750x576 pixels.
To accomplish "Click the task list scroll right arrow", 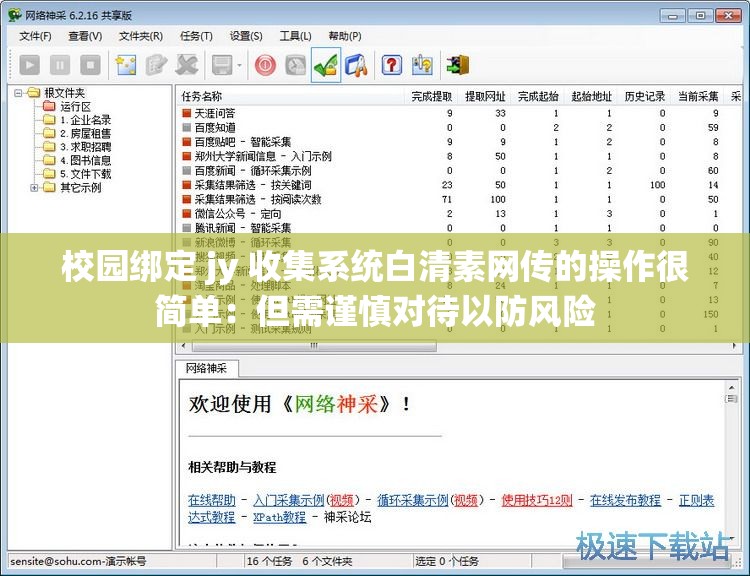I will 734,346.
